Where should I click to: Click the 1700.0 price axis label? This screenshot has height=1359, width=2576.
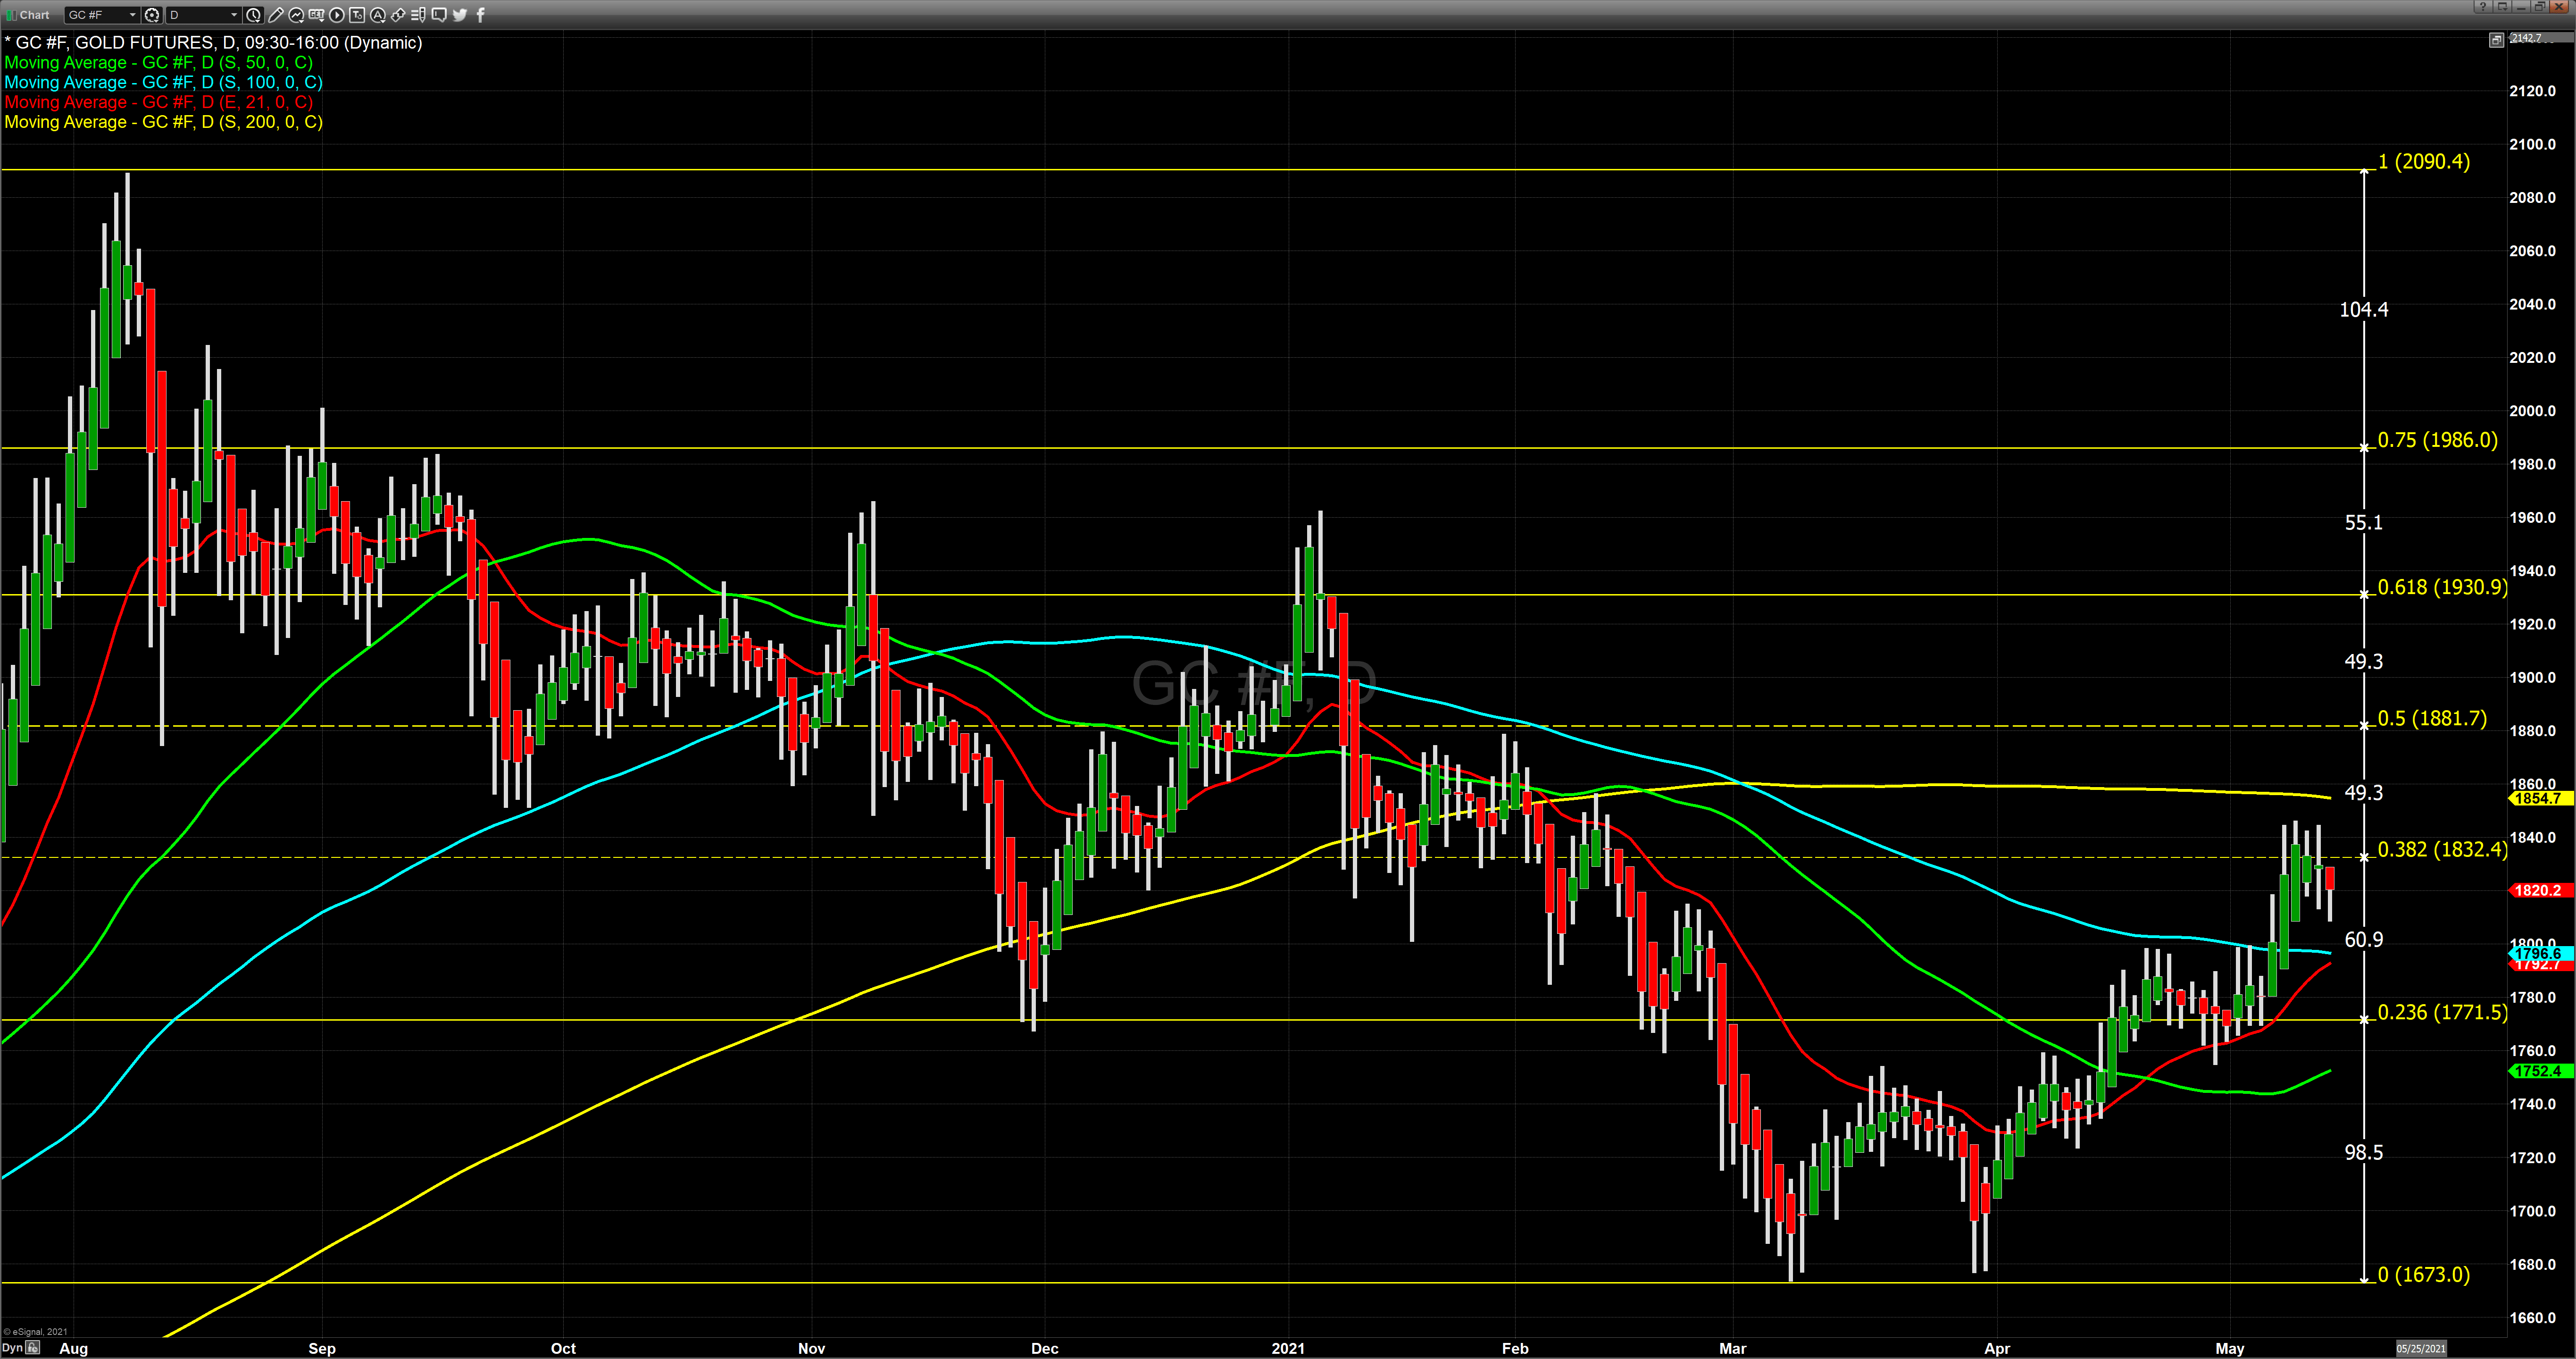[2532, 1211]
